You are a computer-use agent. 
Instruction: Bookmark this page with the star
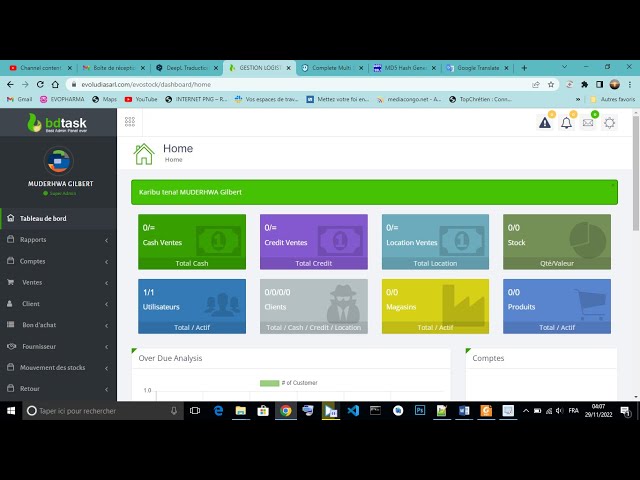[x=551, y=84]
